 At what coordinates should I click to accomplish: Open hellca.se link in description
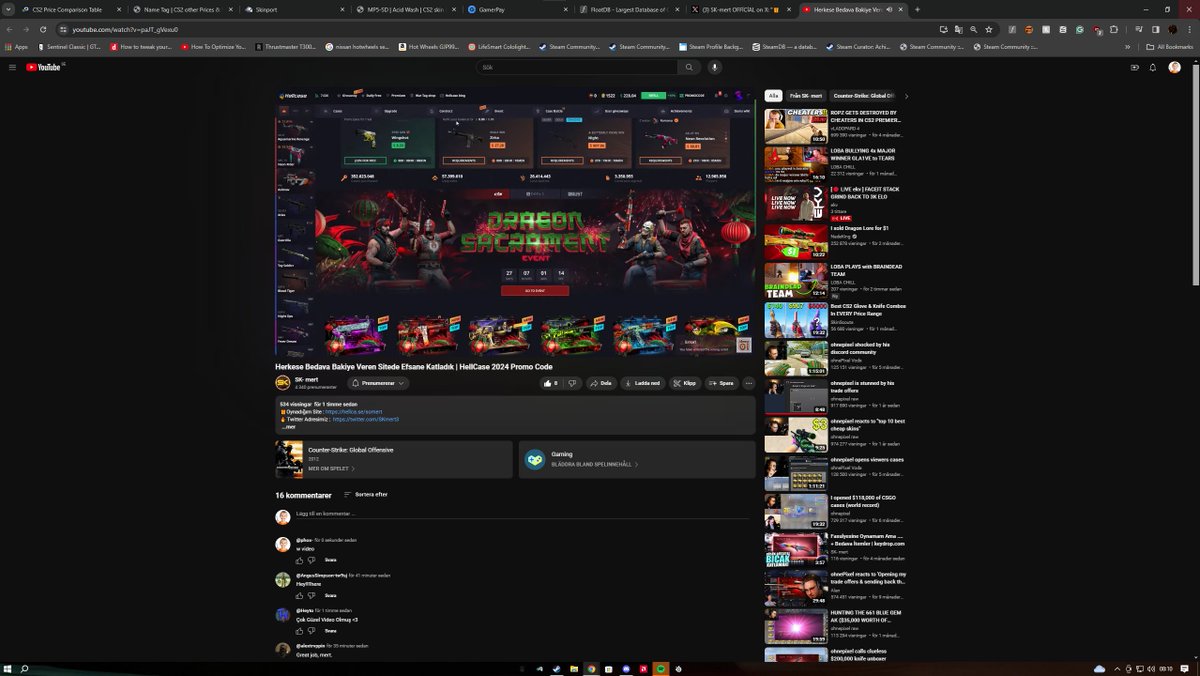[x=354, y=412]
